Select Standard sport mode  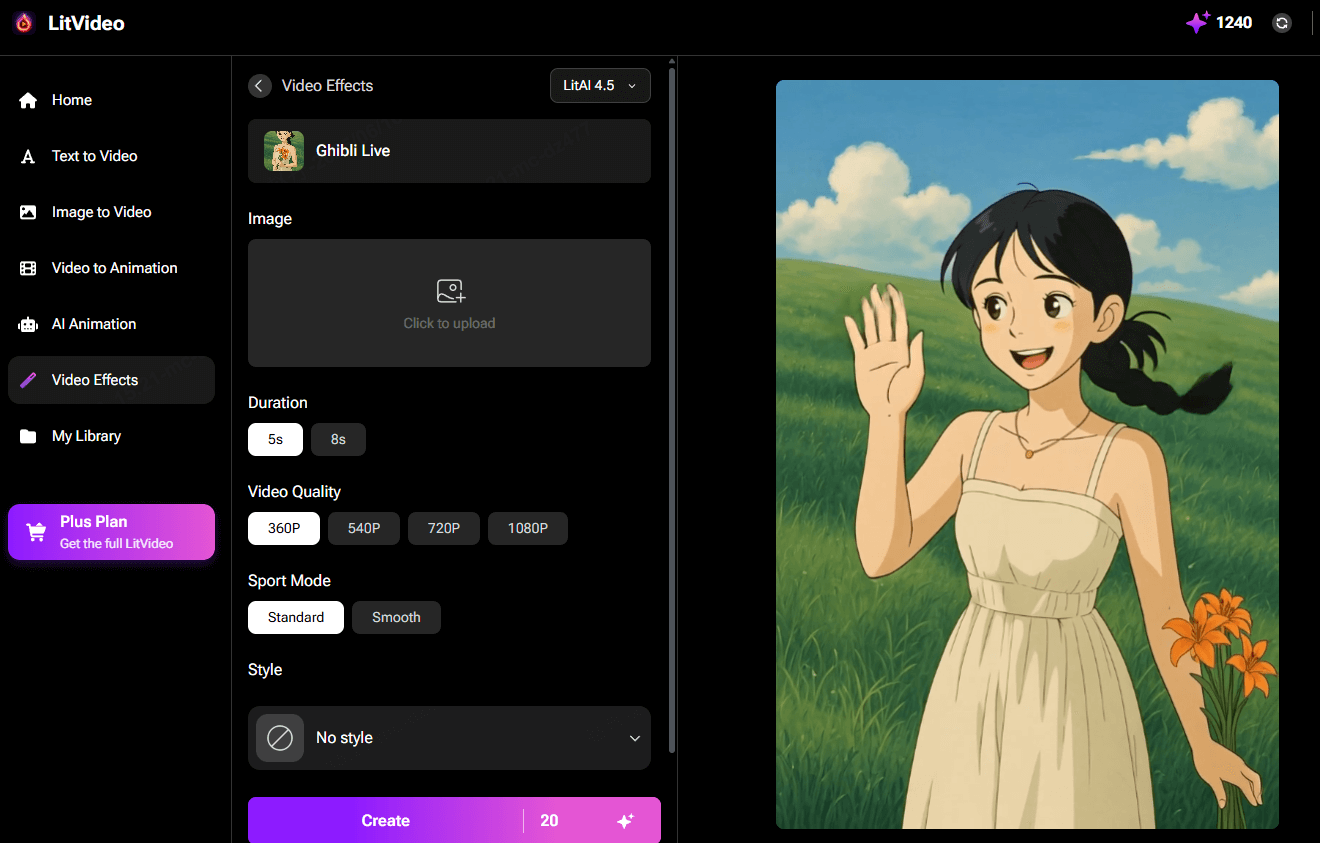coord(296,618)
